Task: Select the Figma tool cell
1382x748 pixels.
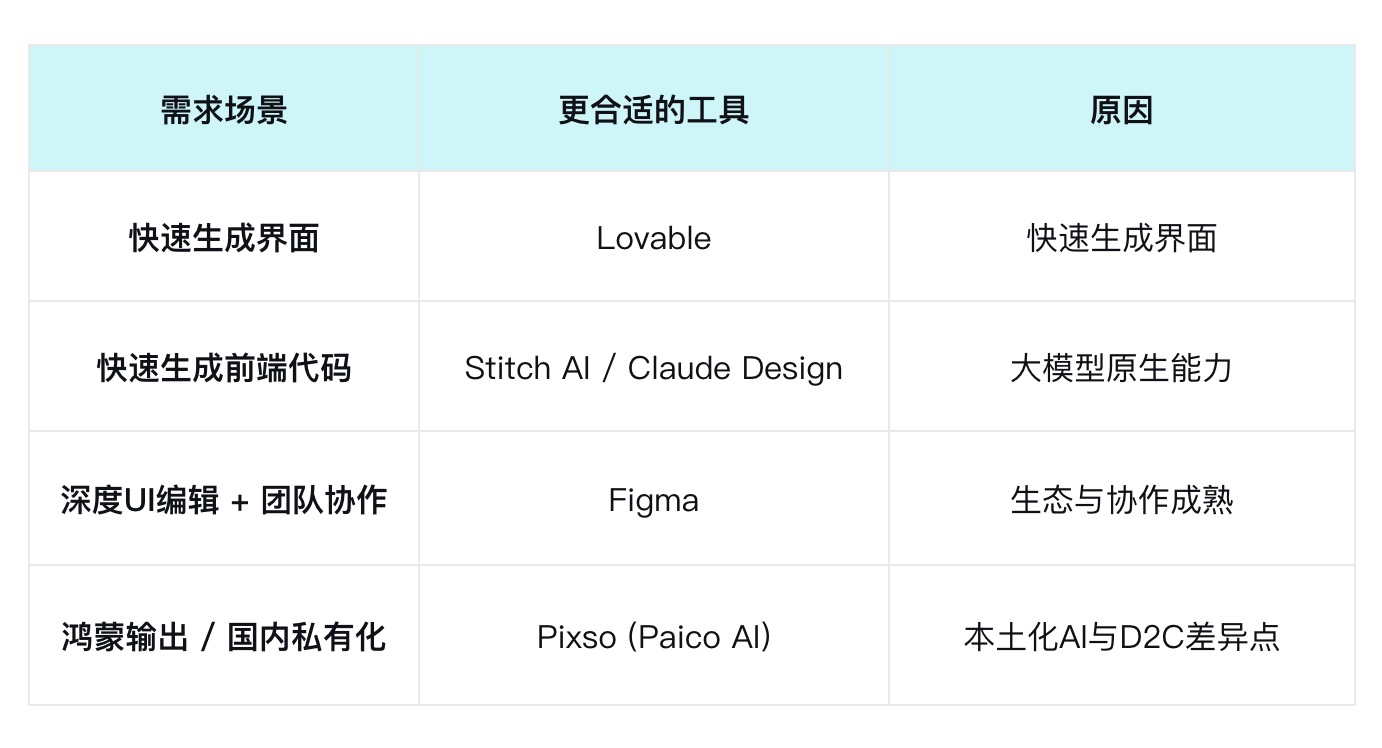Action: (654, 499)
